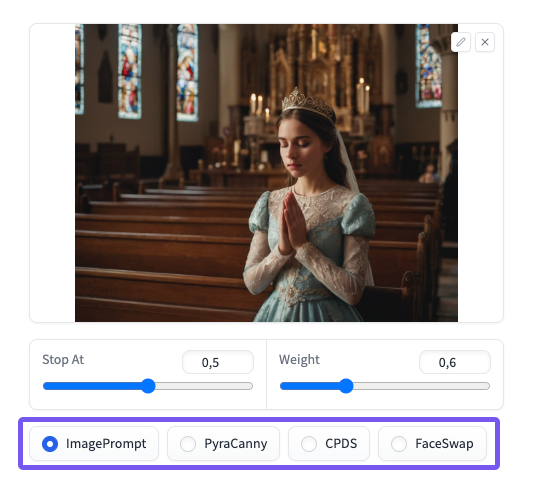Image resolution: width=533 pixels, height=494 pixels.
Task: Click the blank area left of the image
Action: [52, 173]
